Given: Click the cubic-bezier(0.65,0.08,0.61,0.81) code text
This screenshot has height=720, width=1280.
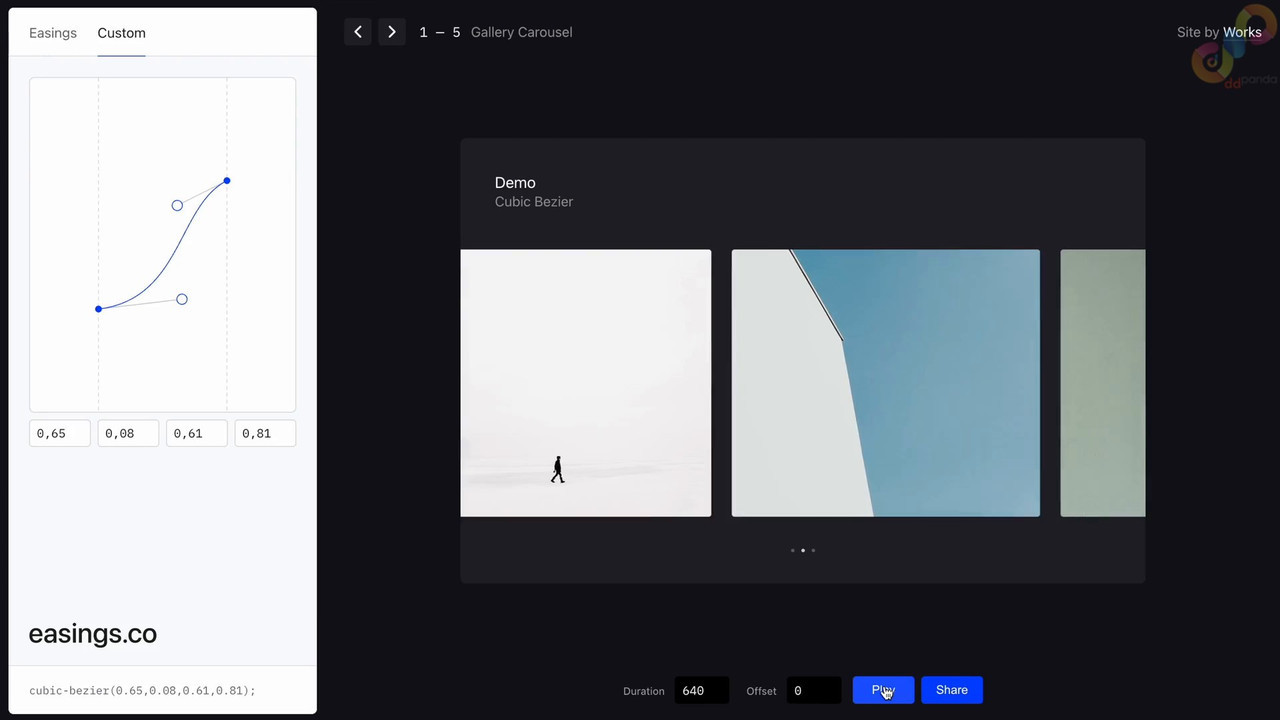Looking at the screenshot, I should (x=142, y=690).
